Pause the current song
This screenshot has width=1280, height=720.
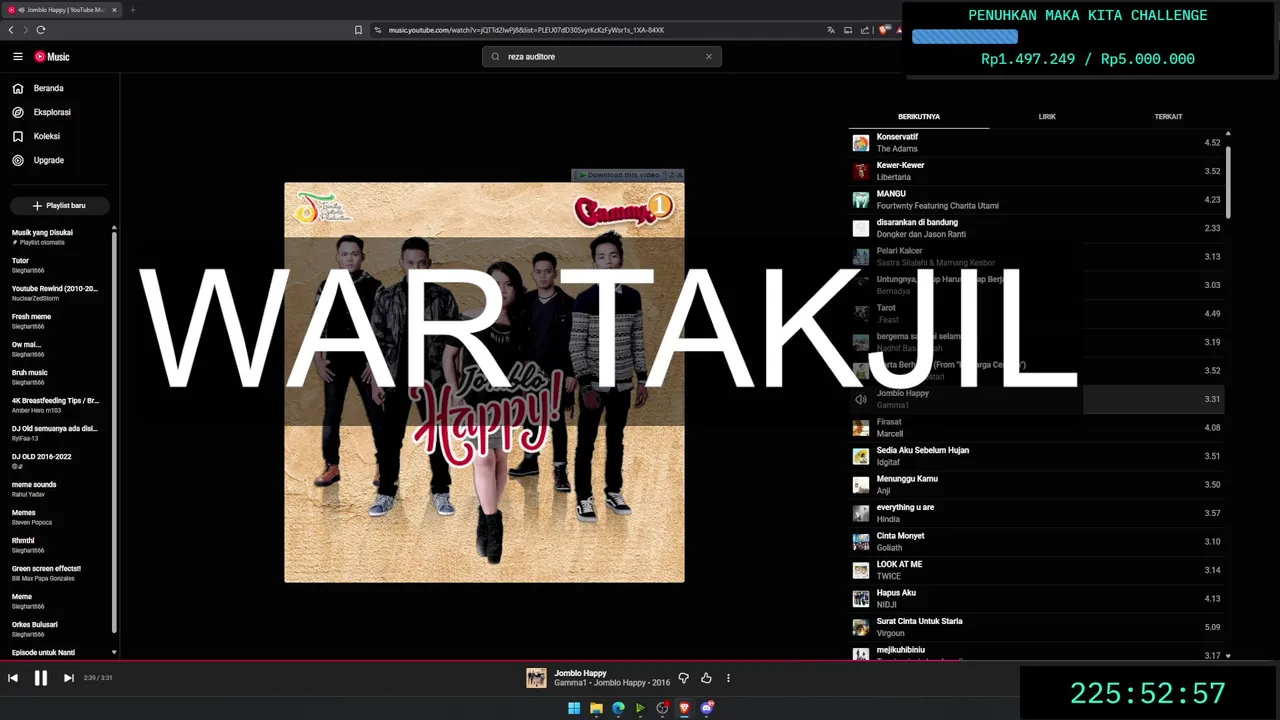pos(41,678)
